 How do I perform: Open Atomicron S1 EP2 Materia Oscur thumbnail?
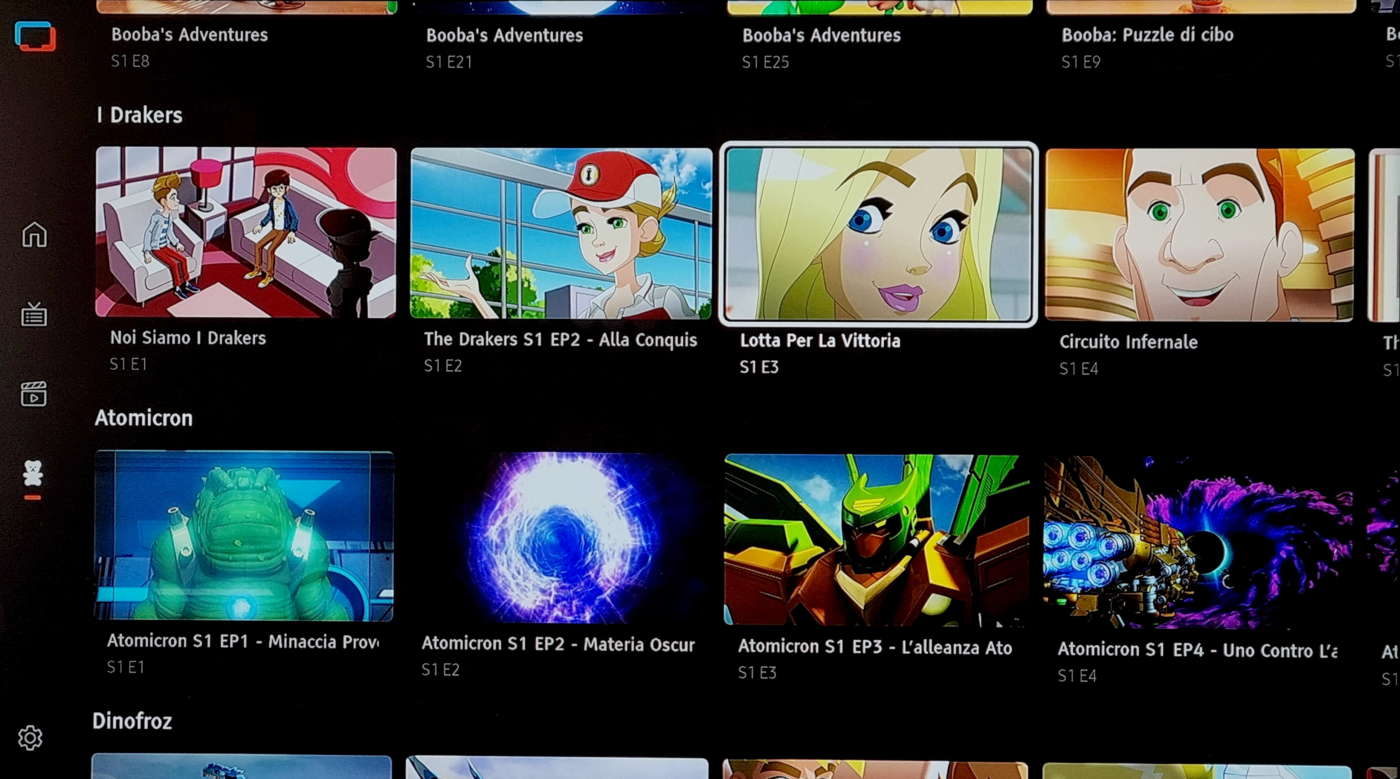tap(559, 538)
